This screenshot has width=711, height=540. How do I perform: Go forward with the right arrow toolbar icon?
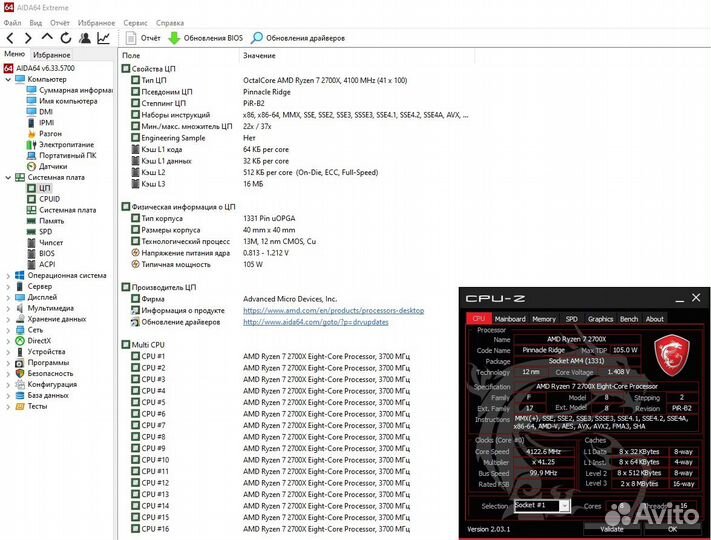pos(28,38)
